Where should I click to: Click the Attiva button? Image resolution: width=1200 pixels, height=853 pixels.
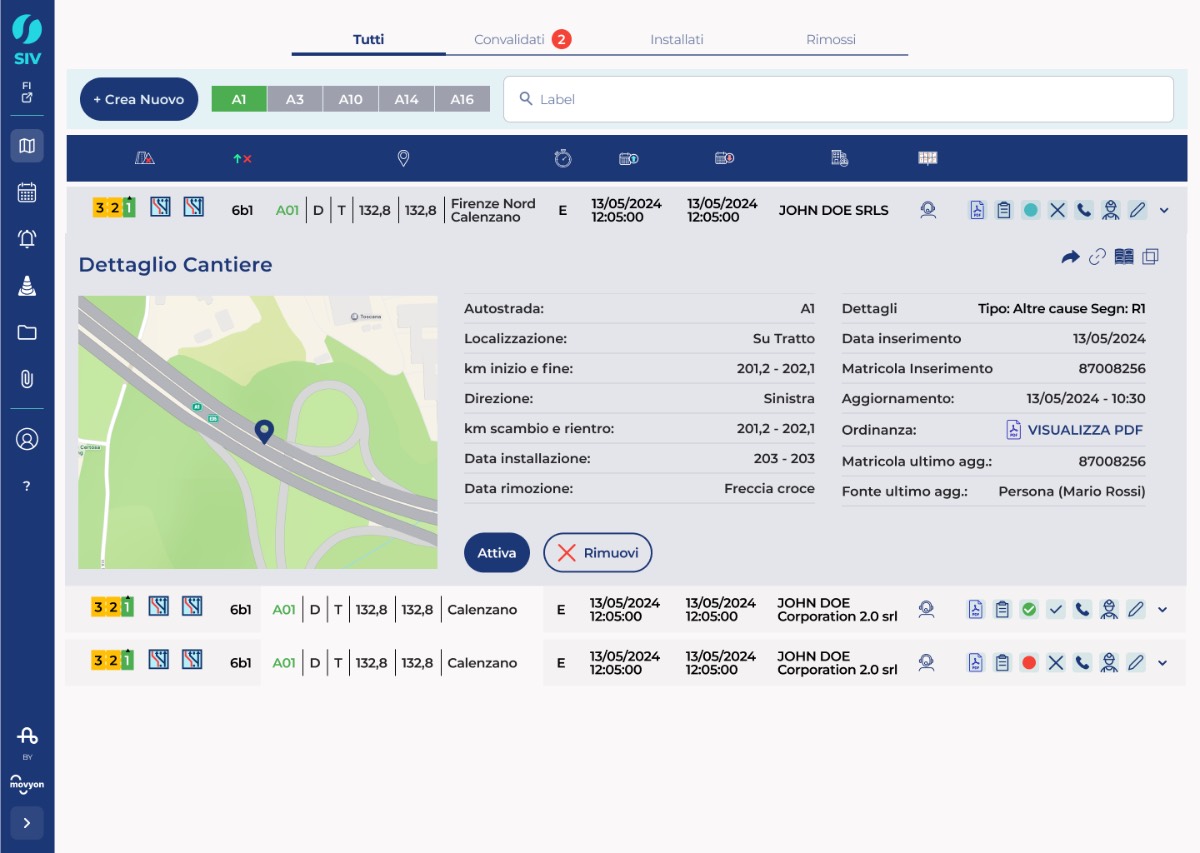pyautogui.click(x=497, y=552)
